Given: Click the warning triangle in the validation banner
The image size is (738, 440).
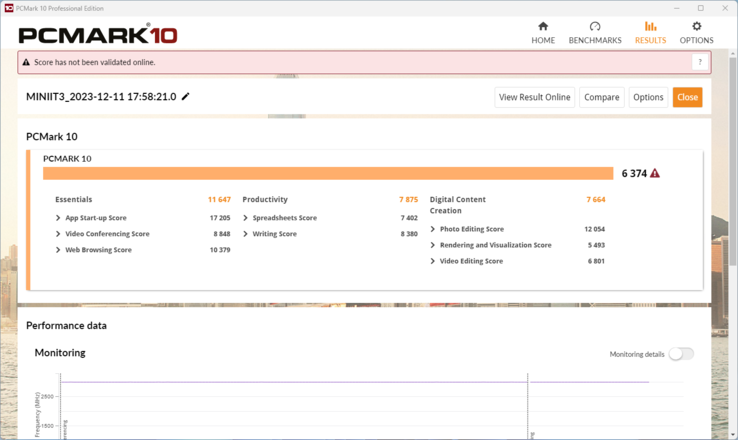Looking at the screenshot, I should click(26, 62).
